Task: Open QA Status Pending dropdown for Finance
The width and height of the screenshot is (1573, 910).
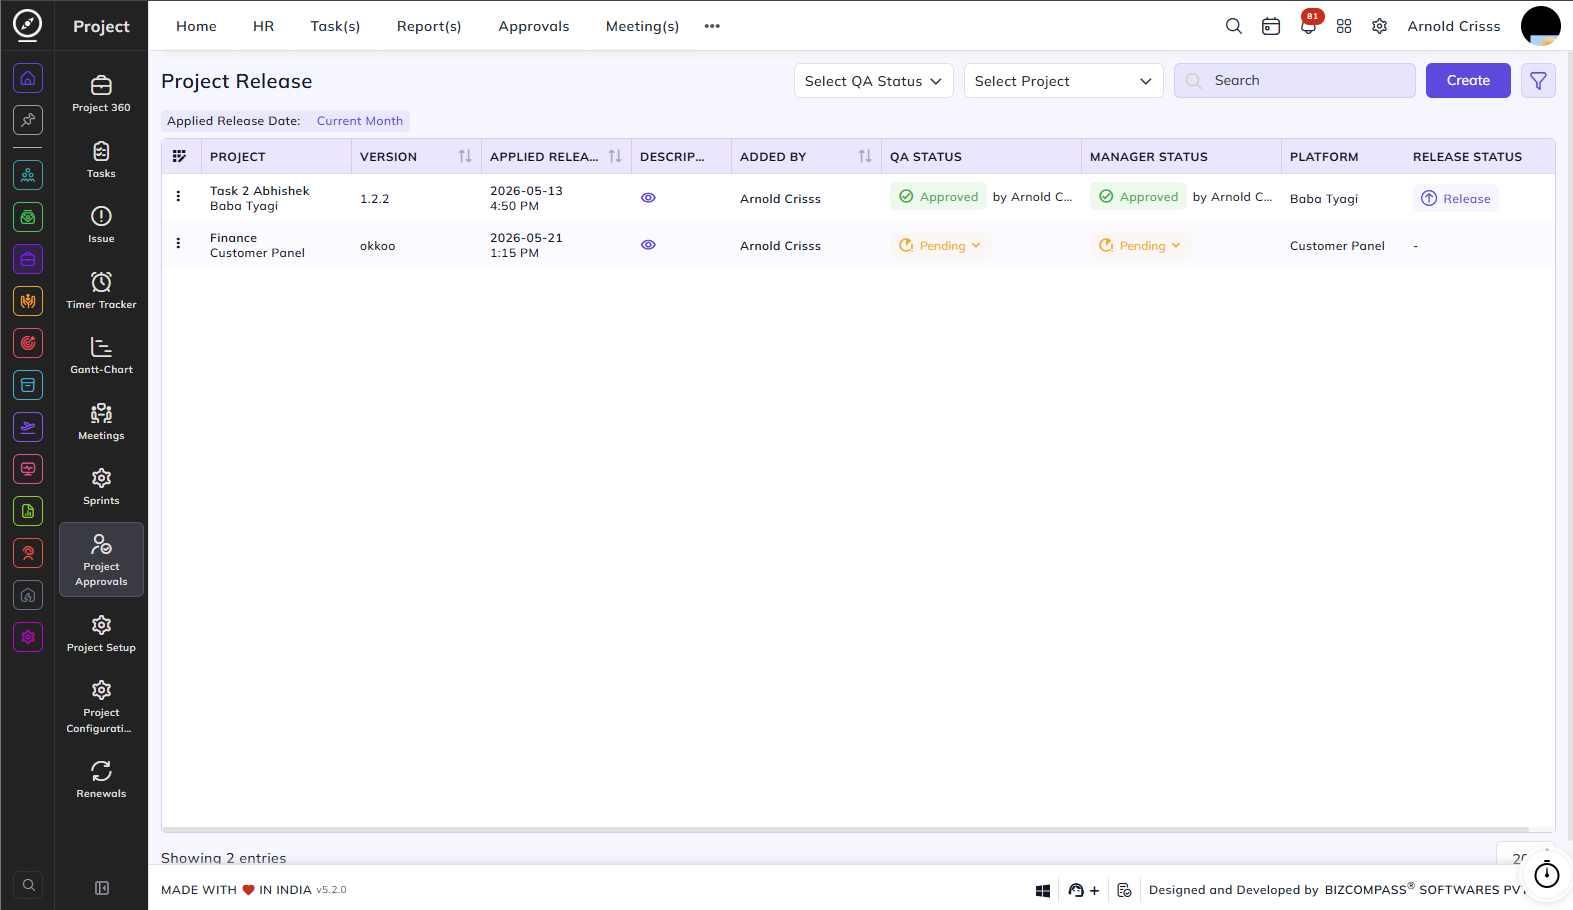Action: tap(940, 246)
